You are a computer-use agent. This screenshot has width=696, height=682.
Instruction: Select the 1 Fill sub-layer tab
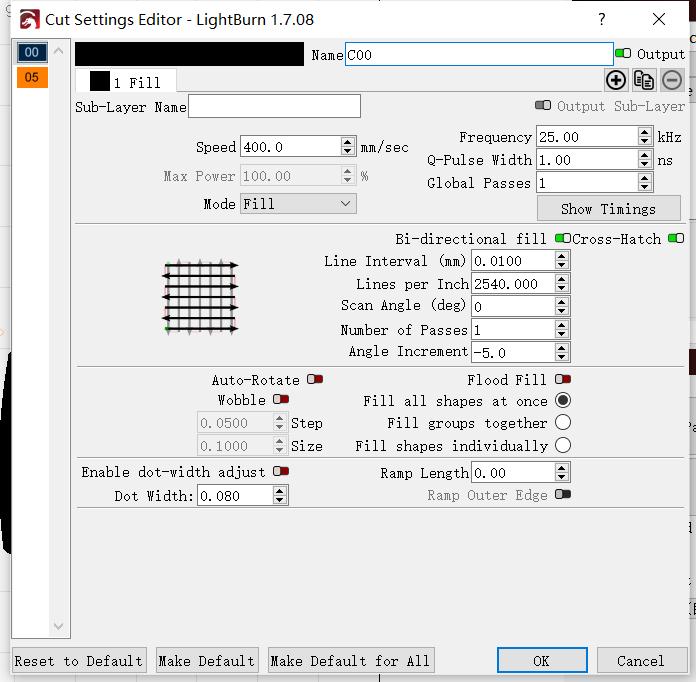pos(126,82)
